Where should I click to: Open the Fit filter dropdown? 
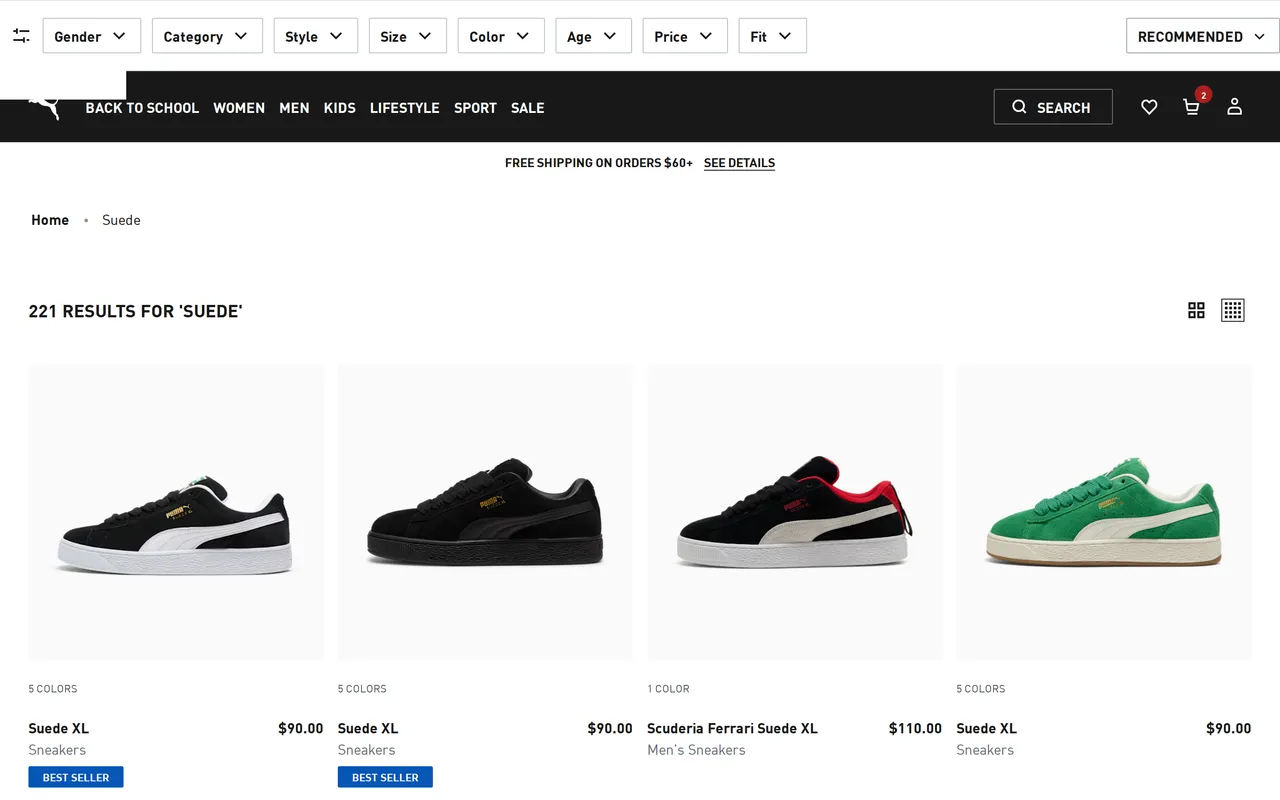772,36
